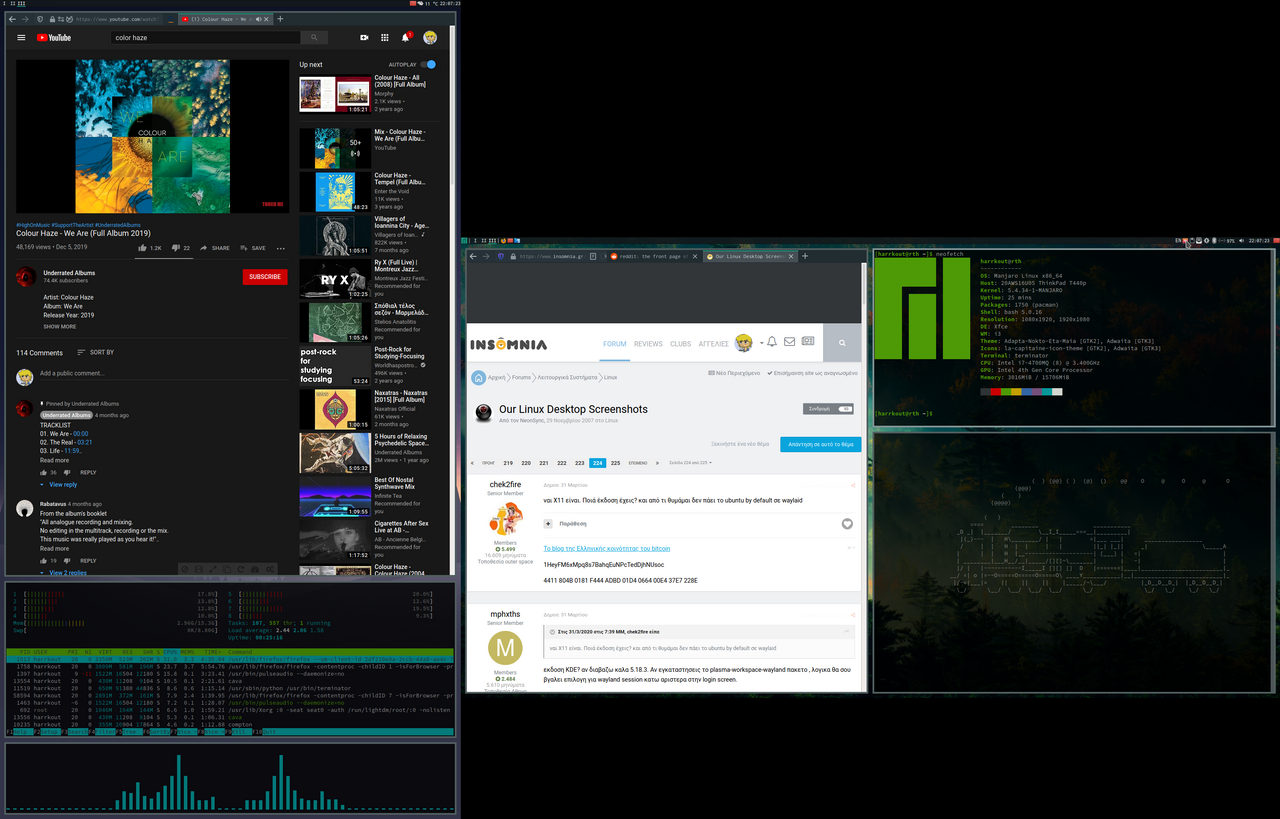Like the Colour Haze video
The image size is (1280, 819).
coord(150,248)
